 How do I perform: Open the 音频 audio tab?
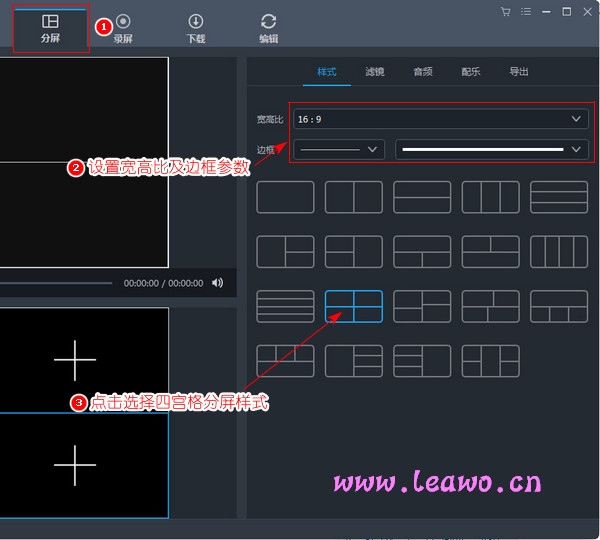click(x=423, y=72)
